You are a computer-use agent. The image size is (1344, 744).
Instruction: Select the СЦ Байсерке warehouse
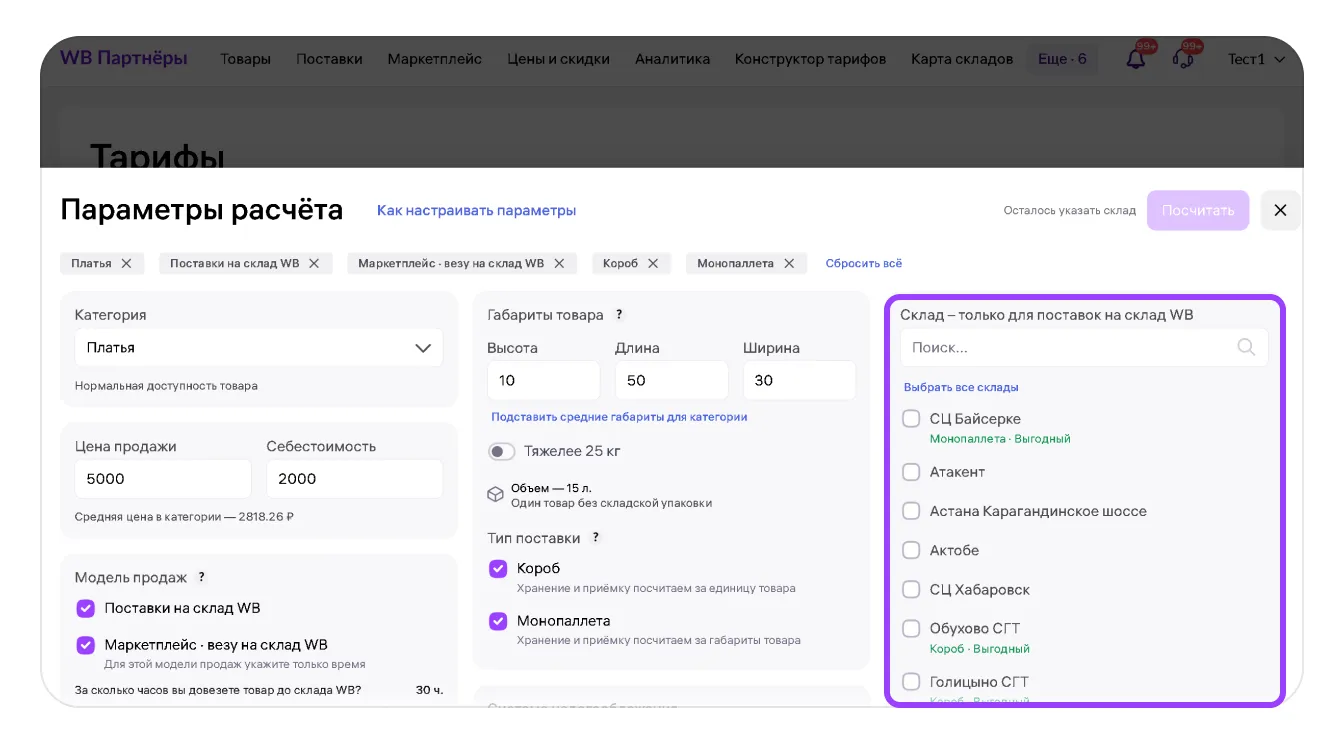(911, 419)
